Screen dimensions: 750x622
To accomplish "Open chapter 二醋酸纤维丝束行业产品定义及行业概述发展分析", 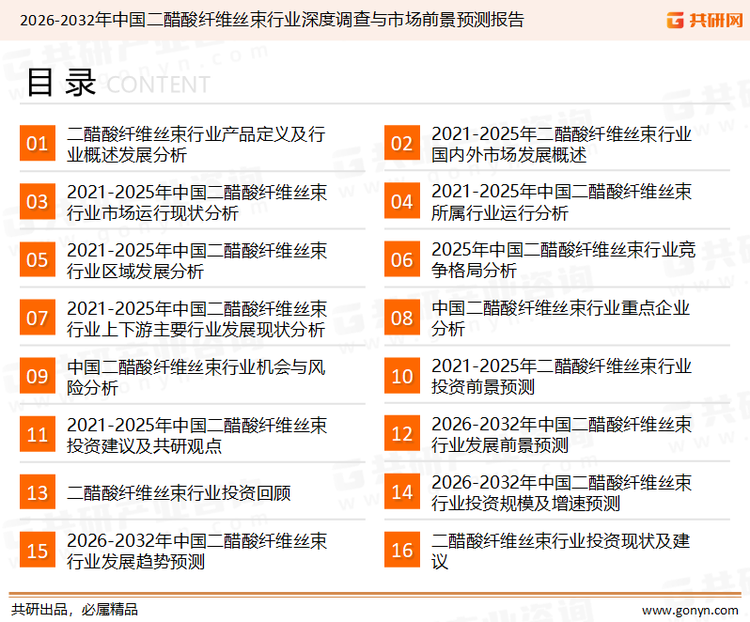I will 196,144.
